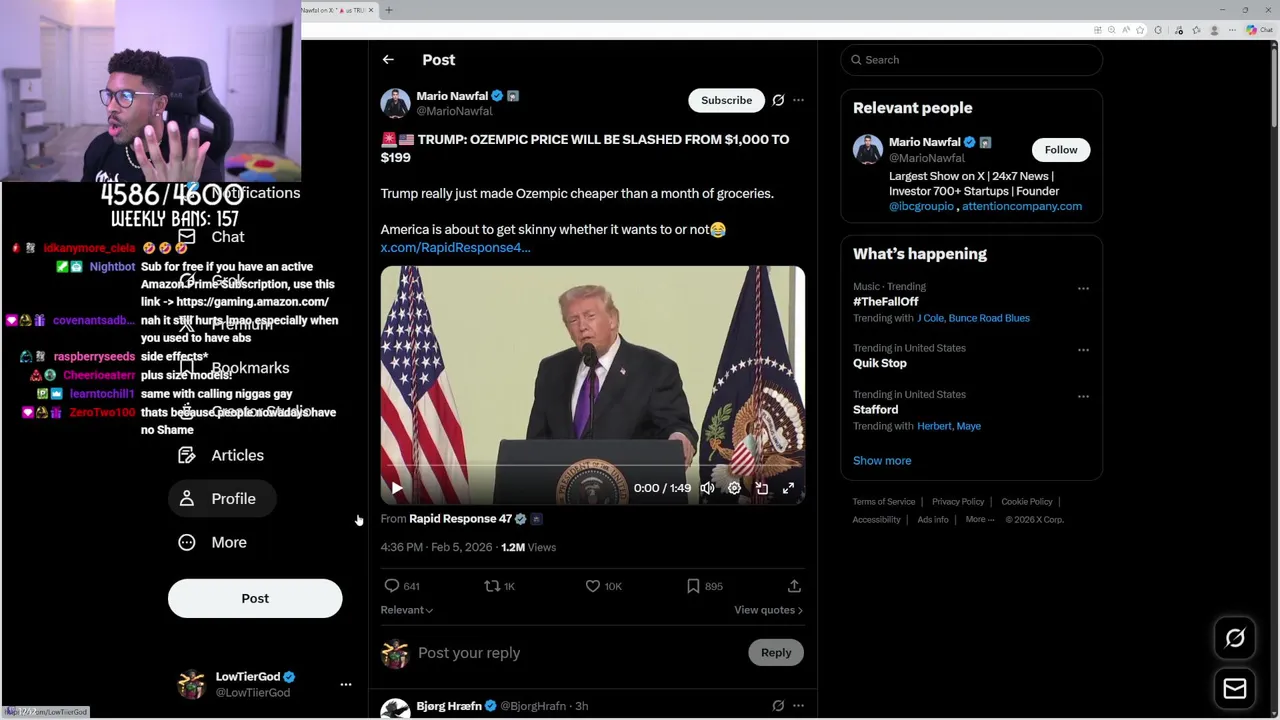Image resolution: width=1280 pixels, height=720 pixels.
Task: Click the 4:36 PM · Feb 5, 2026 timestamp
Action: pos(436,548)
